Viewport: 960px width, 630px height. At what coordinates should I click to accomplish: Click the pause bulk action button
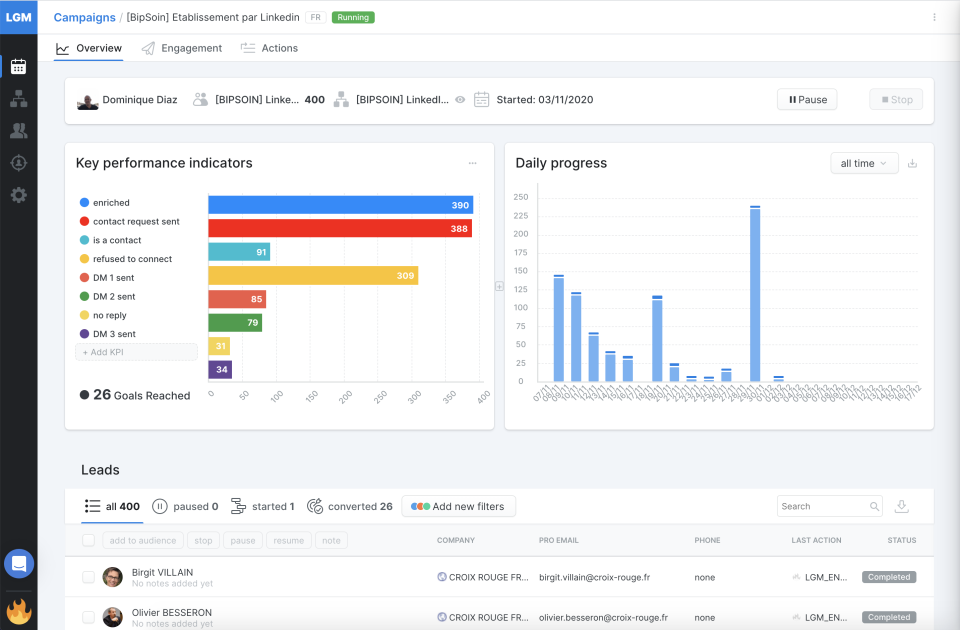[x=243, y=541]
